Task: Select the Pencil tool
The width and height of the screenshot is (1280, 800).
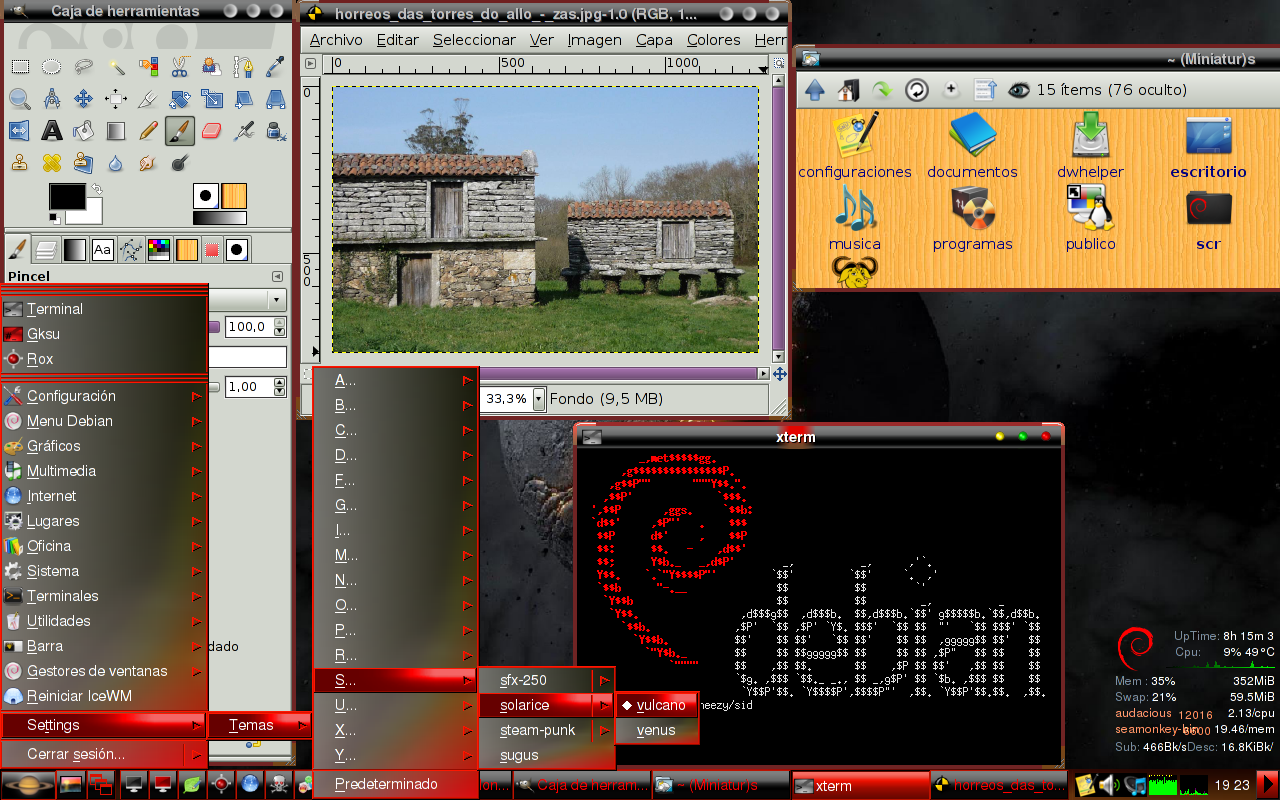Action: click(148, 131)
